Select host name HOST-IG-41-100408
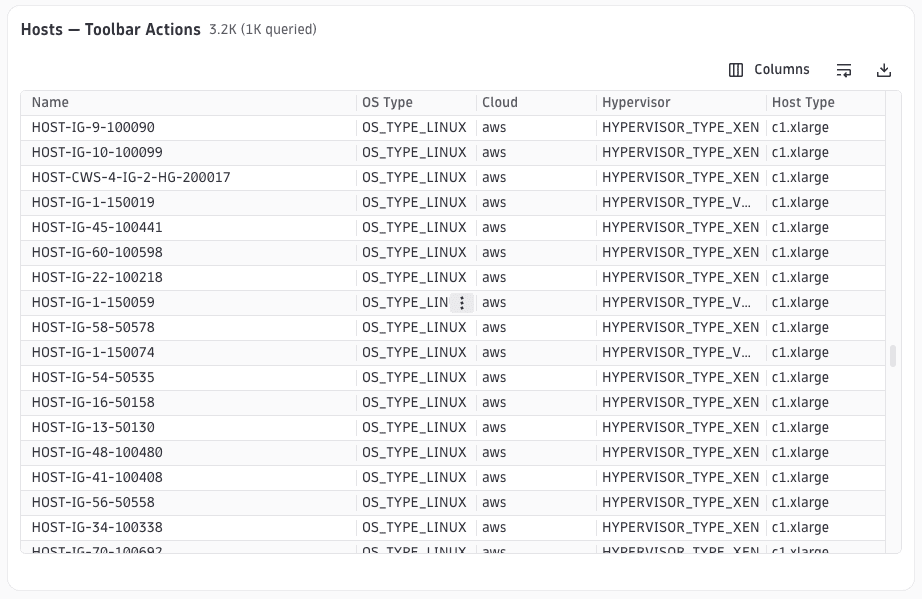 click(x=97, y=477)
